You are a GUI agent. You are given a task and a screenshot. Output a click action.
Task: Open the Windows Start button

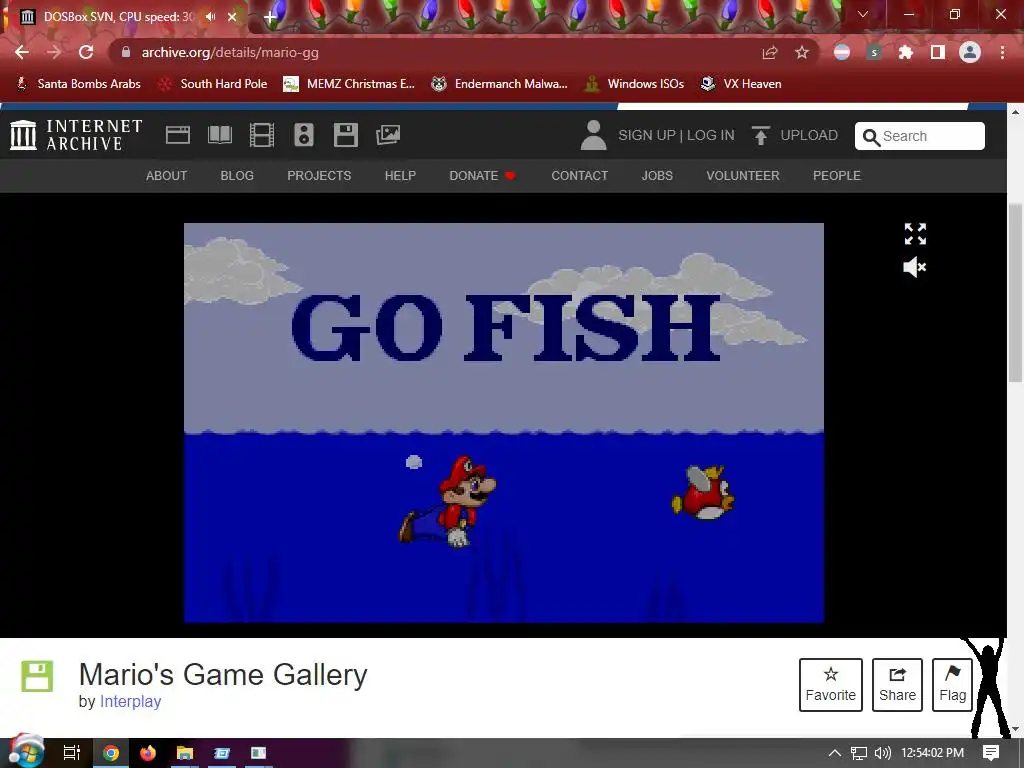click(26, 752)
